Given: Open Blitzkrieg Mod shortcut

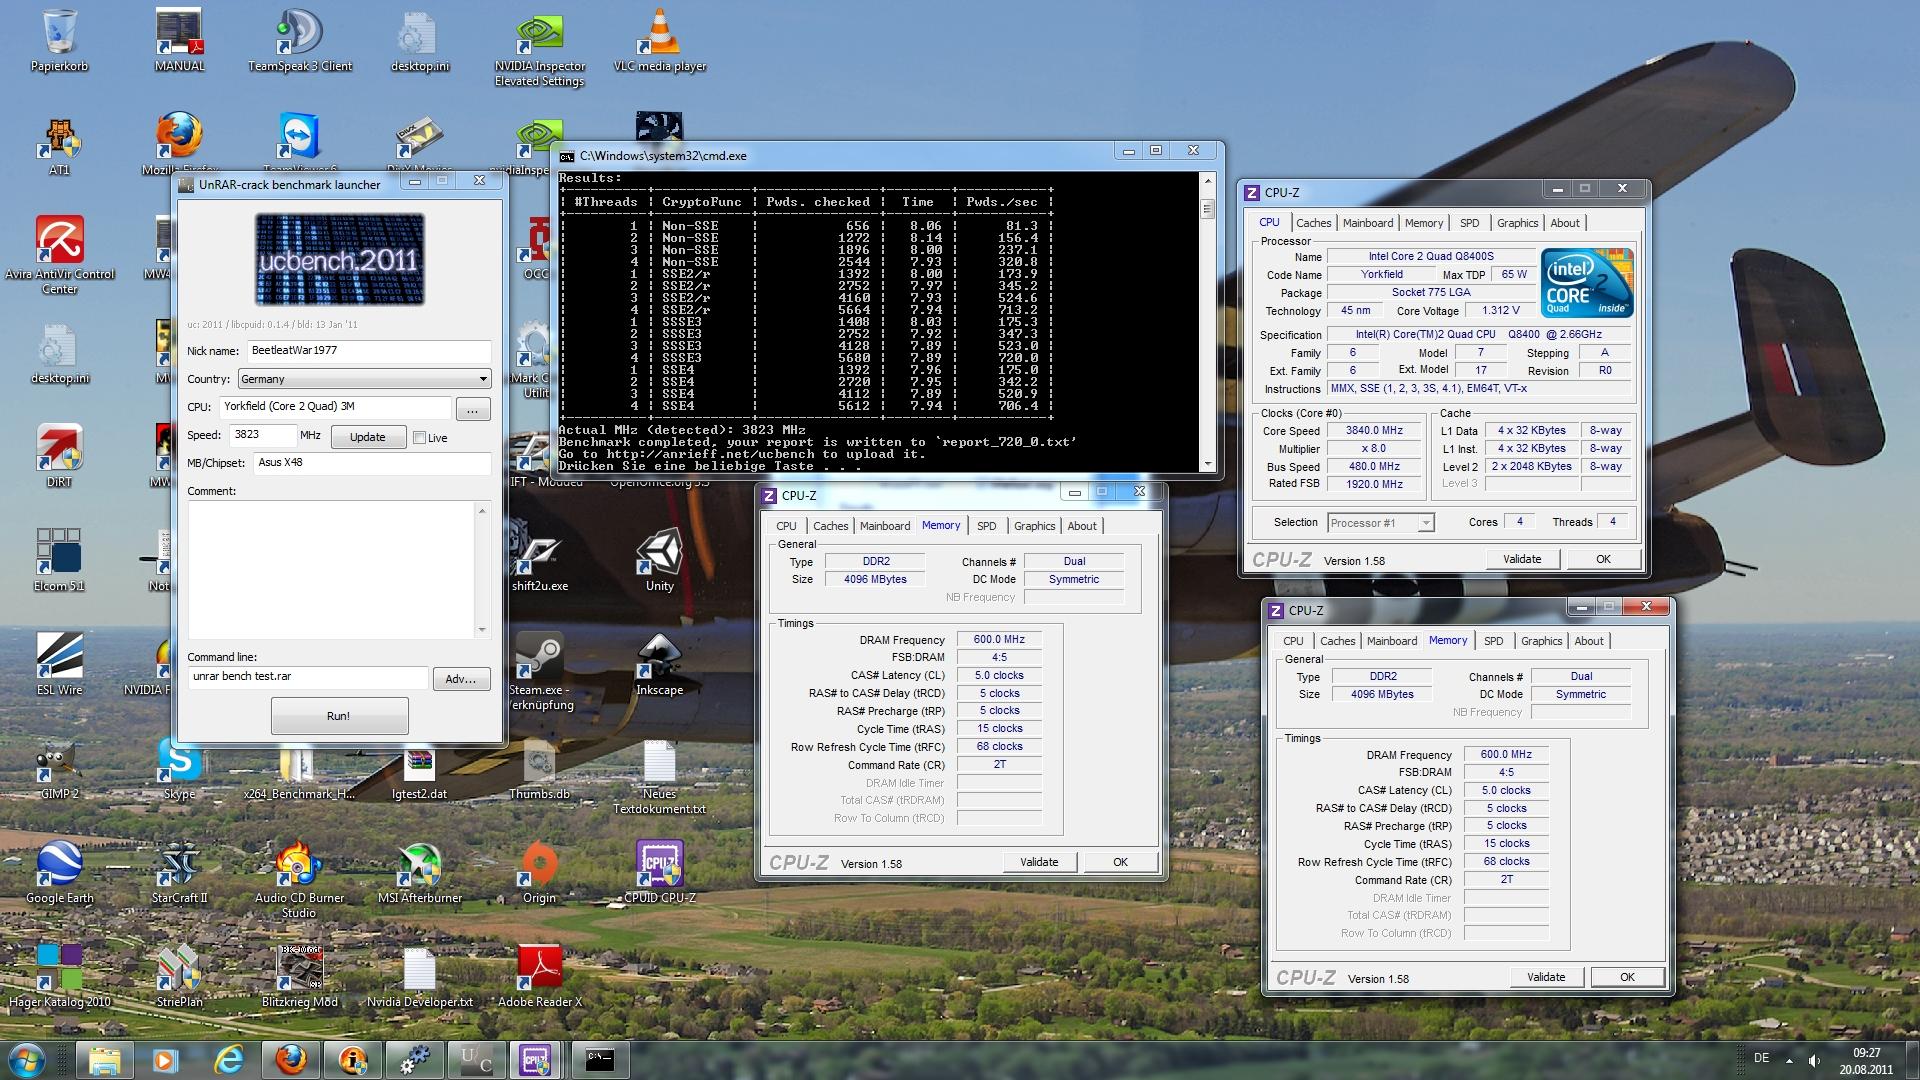Looking at the screenshot, I should 299,976.
